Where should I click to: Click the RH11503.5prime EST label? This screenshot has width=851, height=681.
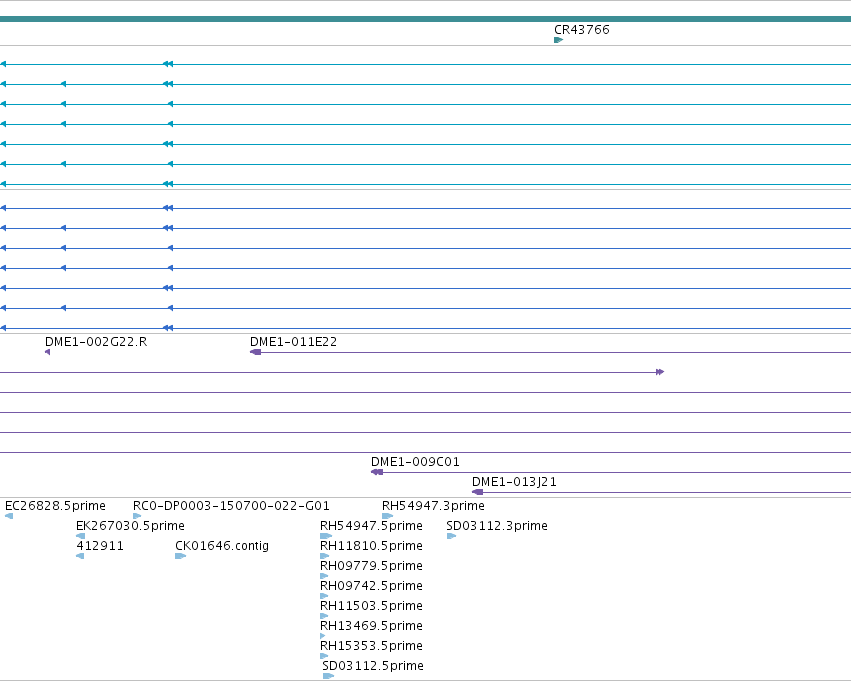(x=371, y=606)
